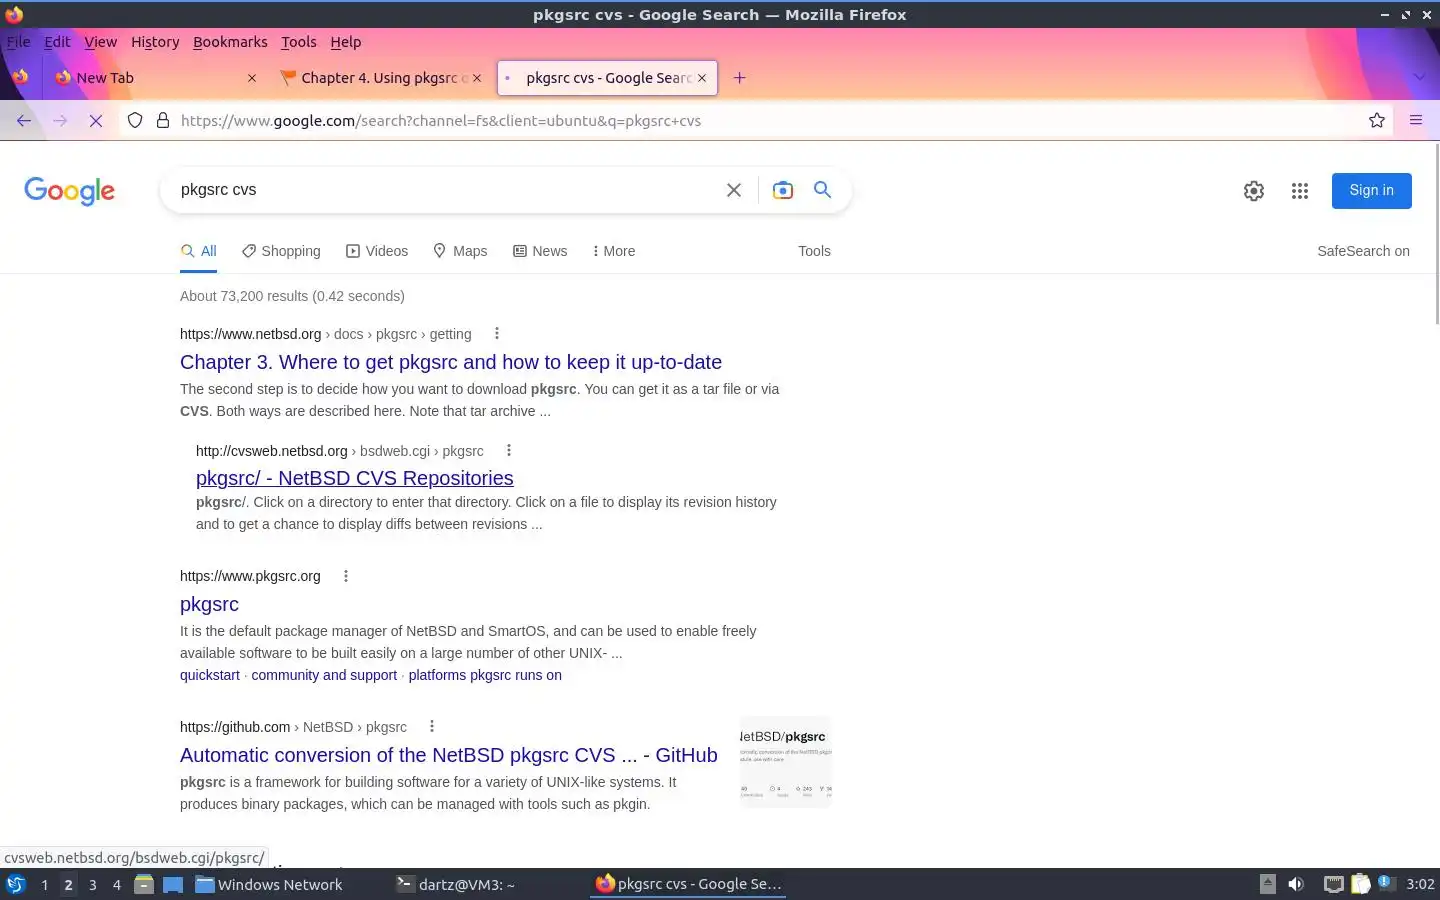Image resolution: width=1440 pixels, height=900 pixels.
Task: Open Windows Network taskbar window
Action: (268, 884)
